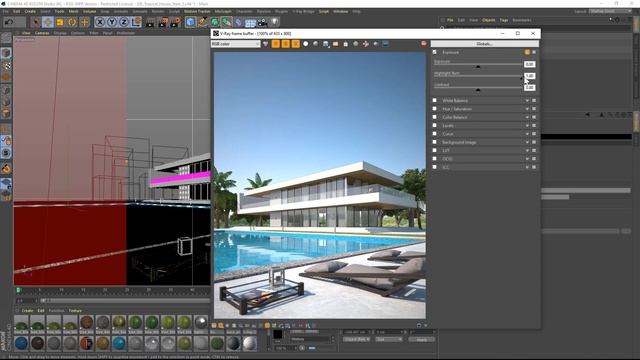
Task: Save image from V-Ray frame buffer
Action: click(326, 44)
